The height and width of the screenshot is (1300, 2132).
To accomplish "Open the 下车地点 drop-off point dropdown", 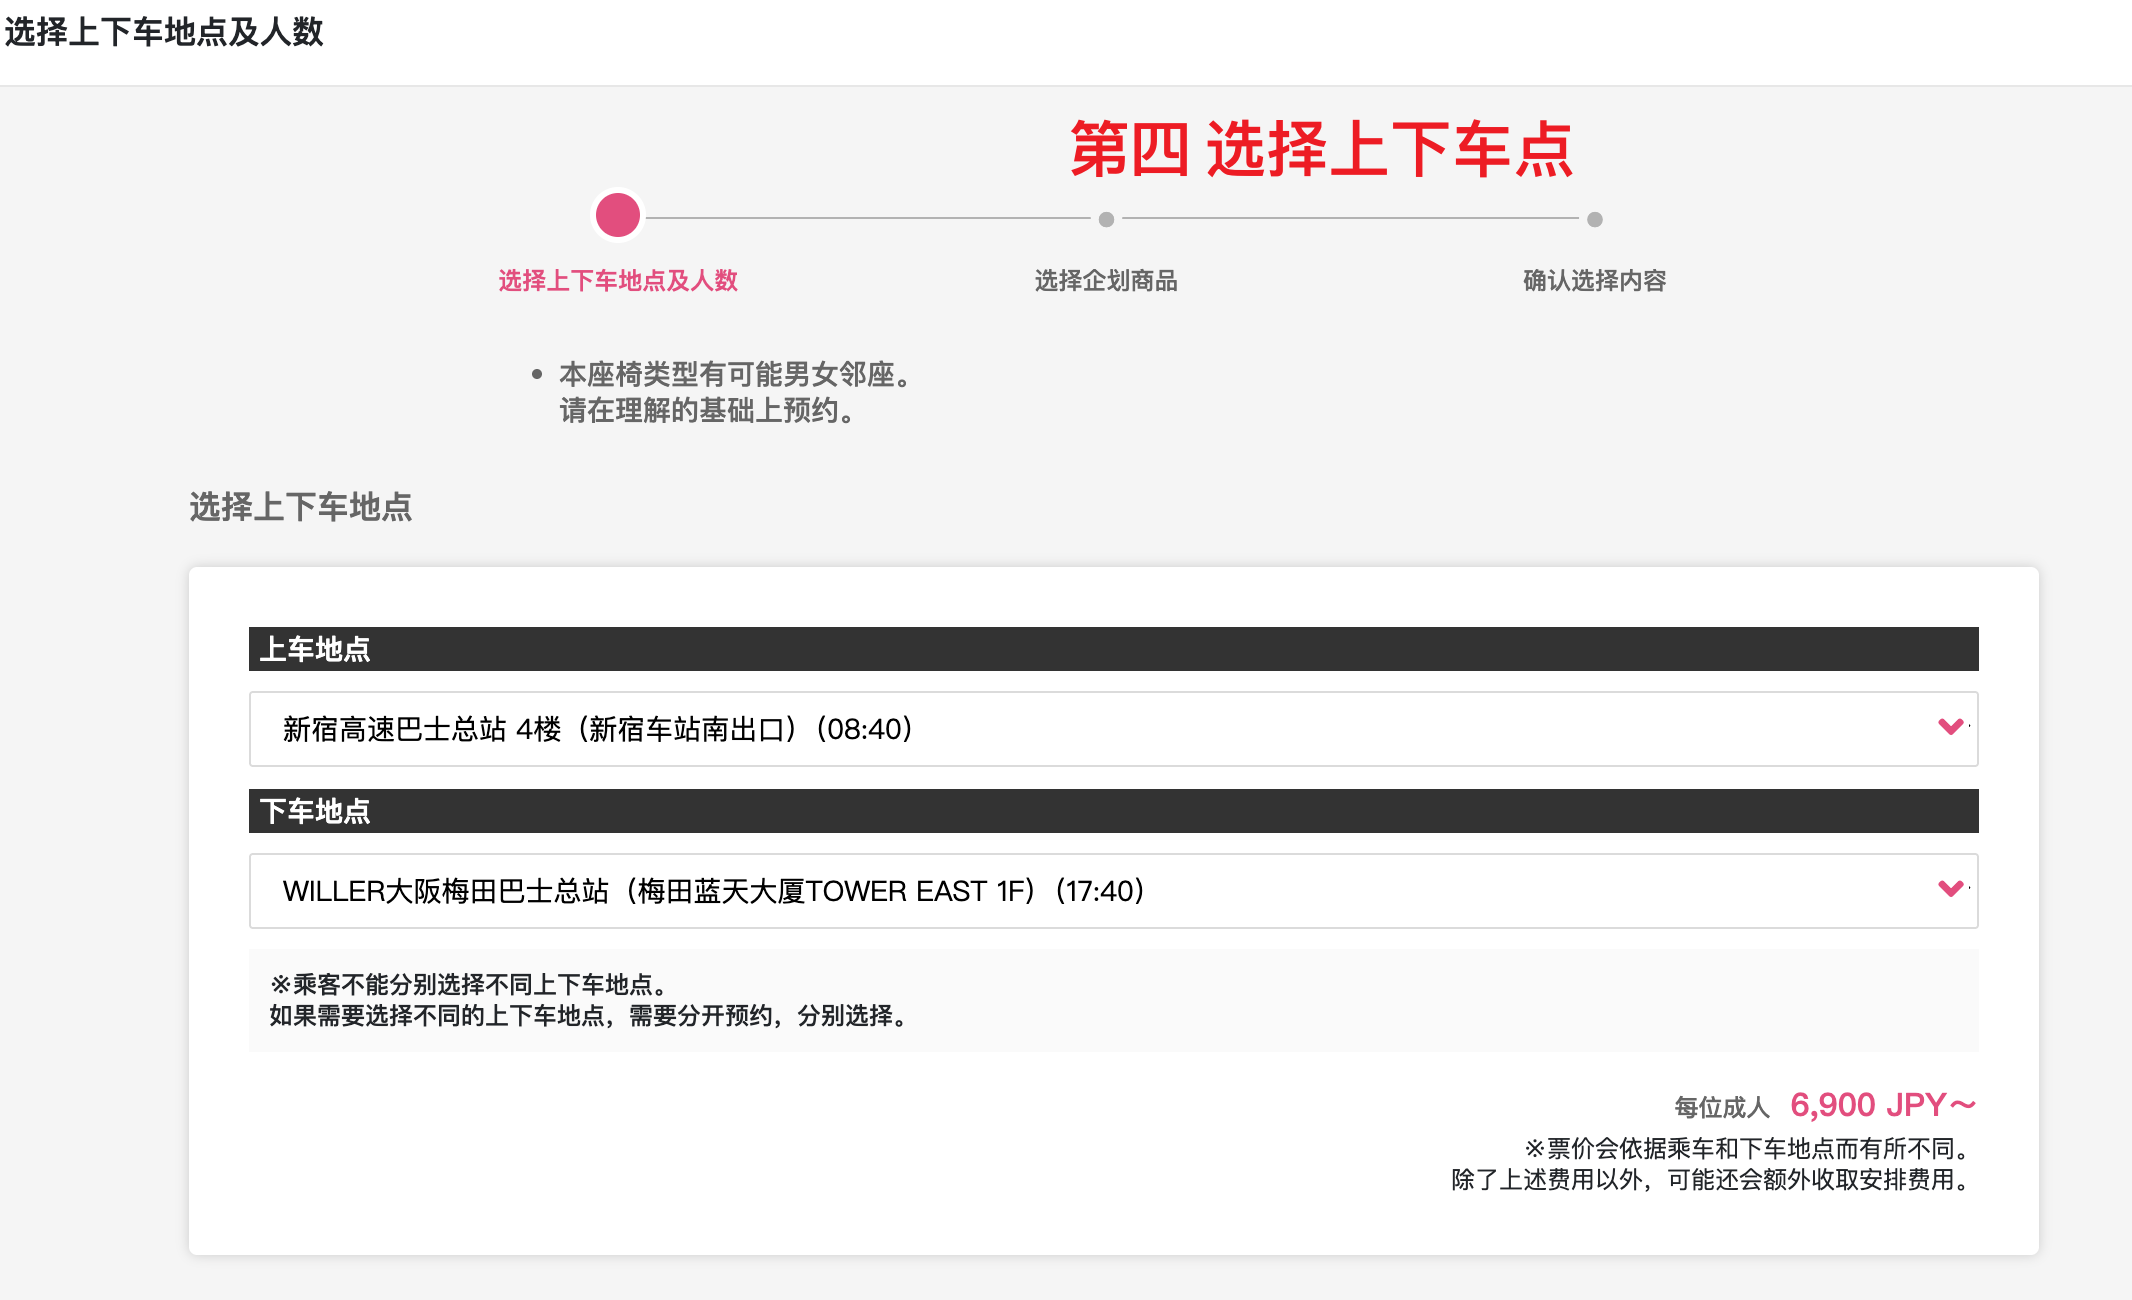I will (1113, 891).
